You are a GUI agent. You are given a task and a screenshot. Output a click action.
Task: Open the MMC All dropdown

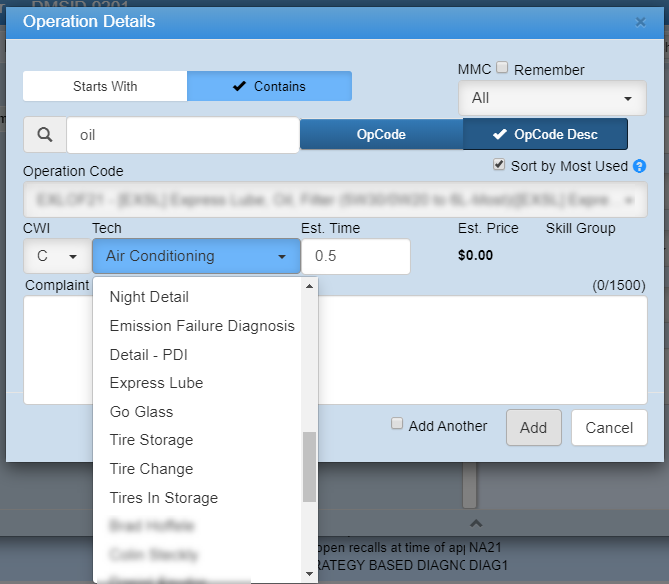(552, 98)
